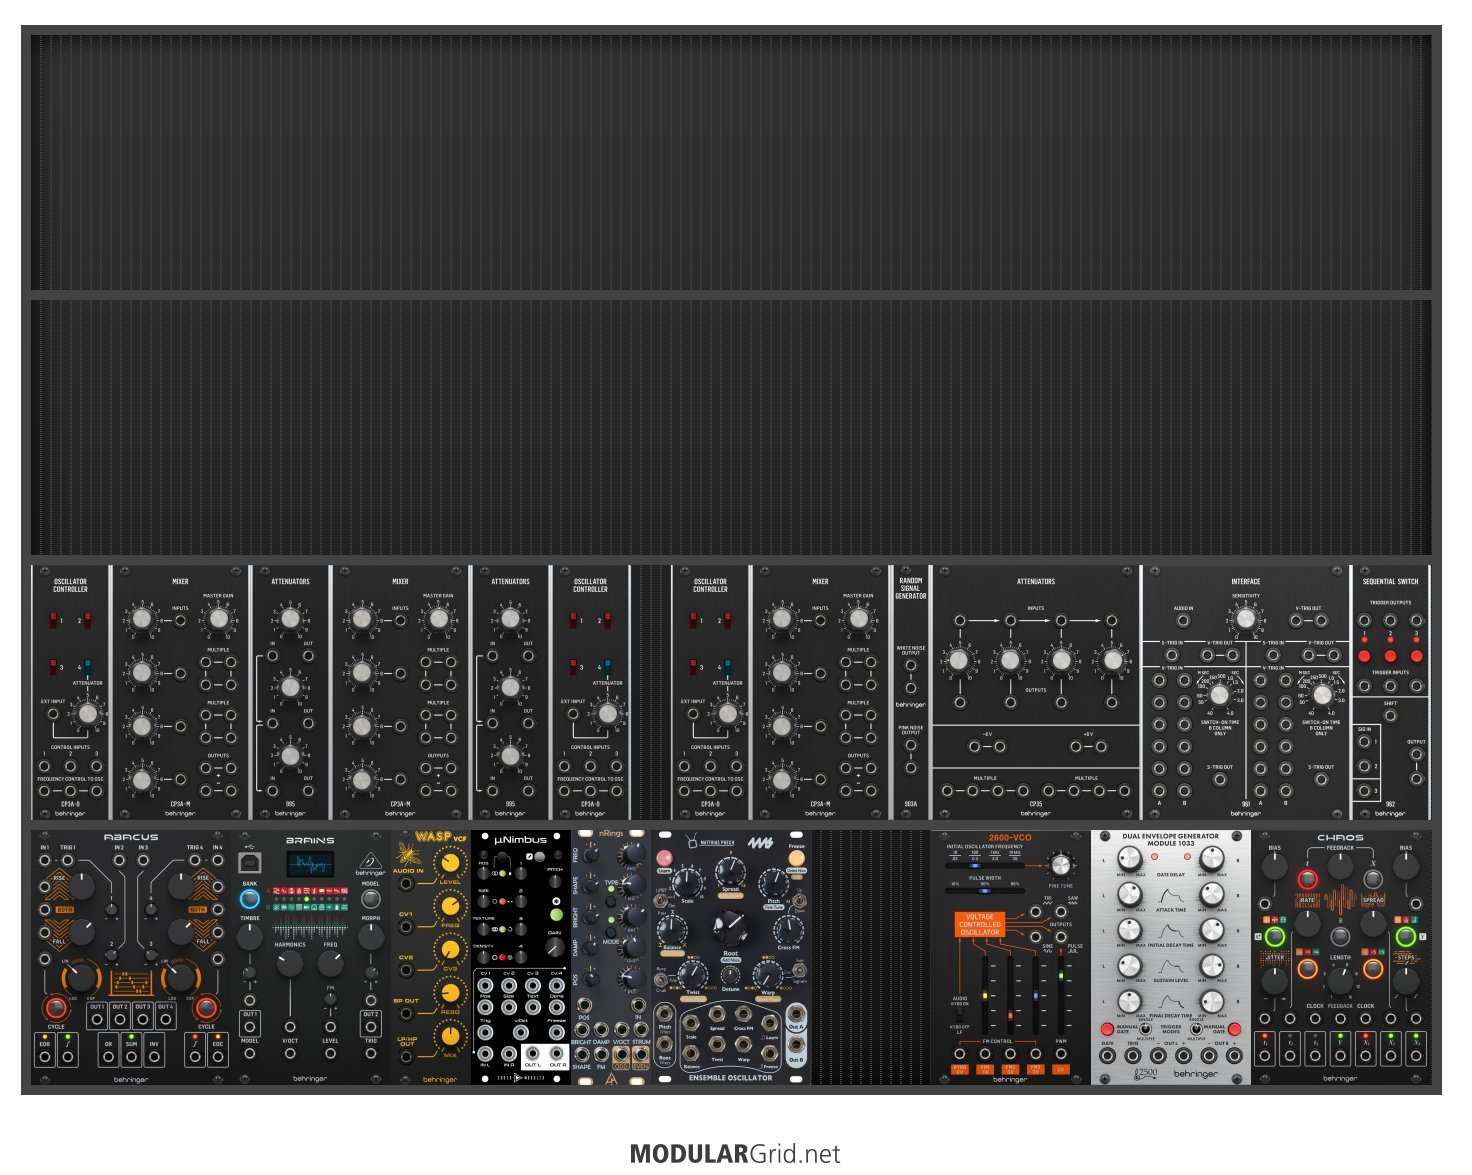
Task: Click the FINE TUNE knob on 2600-VCO
Action: [1059, 865]
